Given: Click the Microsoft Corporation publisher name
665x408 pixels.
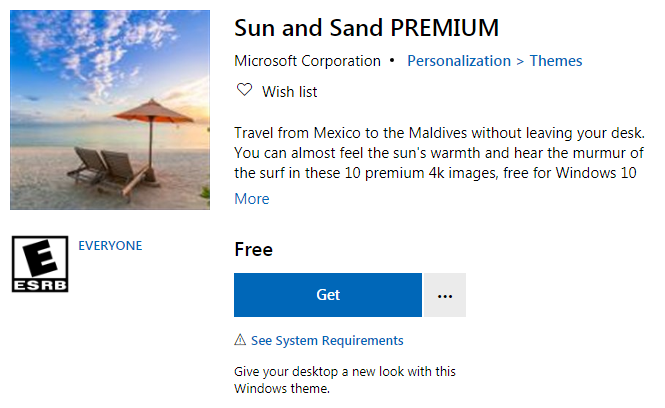Looking at the screenshot, I should tap(307, 61).
